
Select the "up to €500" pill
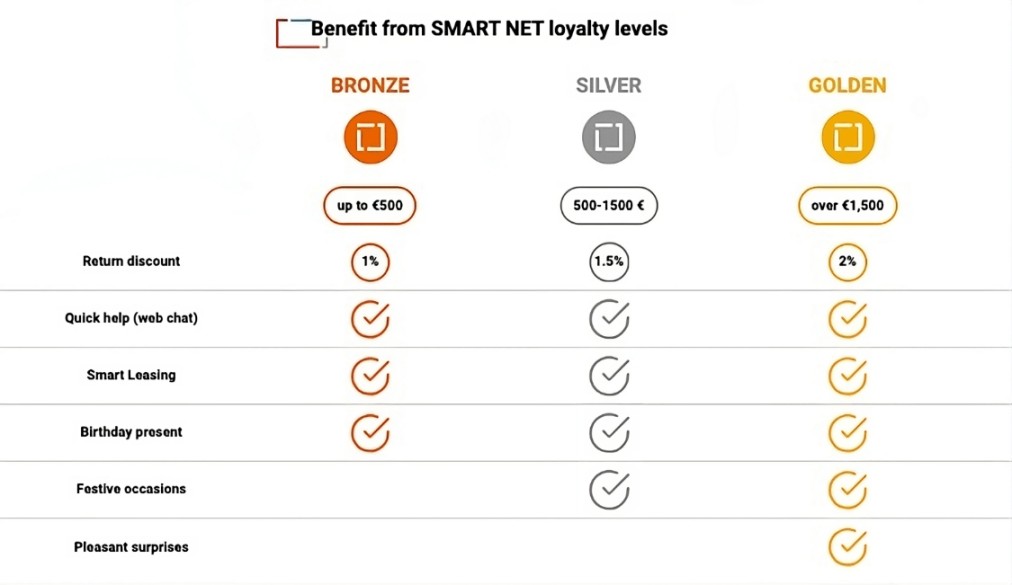[370, 206]
